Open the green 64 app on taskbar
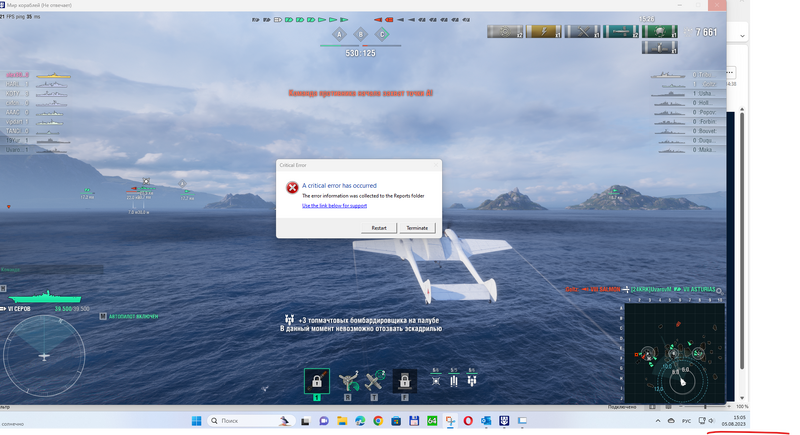Screen dimensions: 800x435 coord(432,421)
